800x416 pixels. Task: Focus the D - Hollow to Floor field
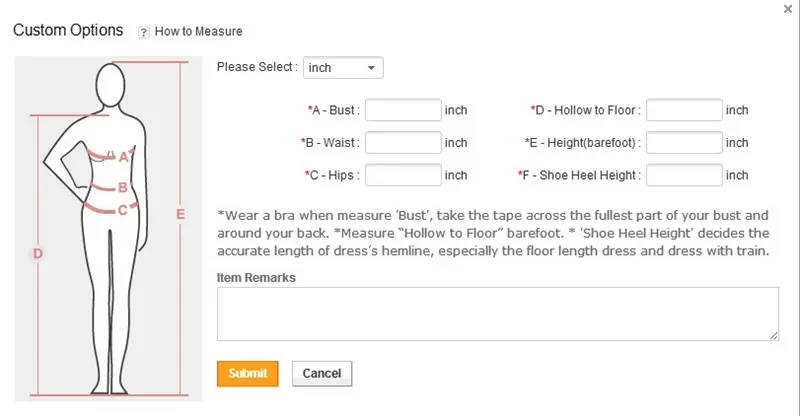pos(684,110)
